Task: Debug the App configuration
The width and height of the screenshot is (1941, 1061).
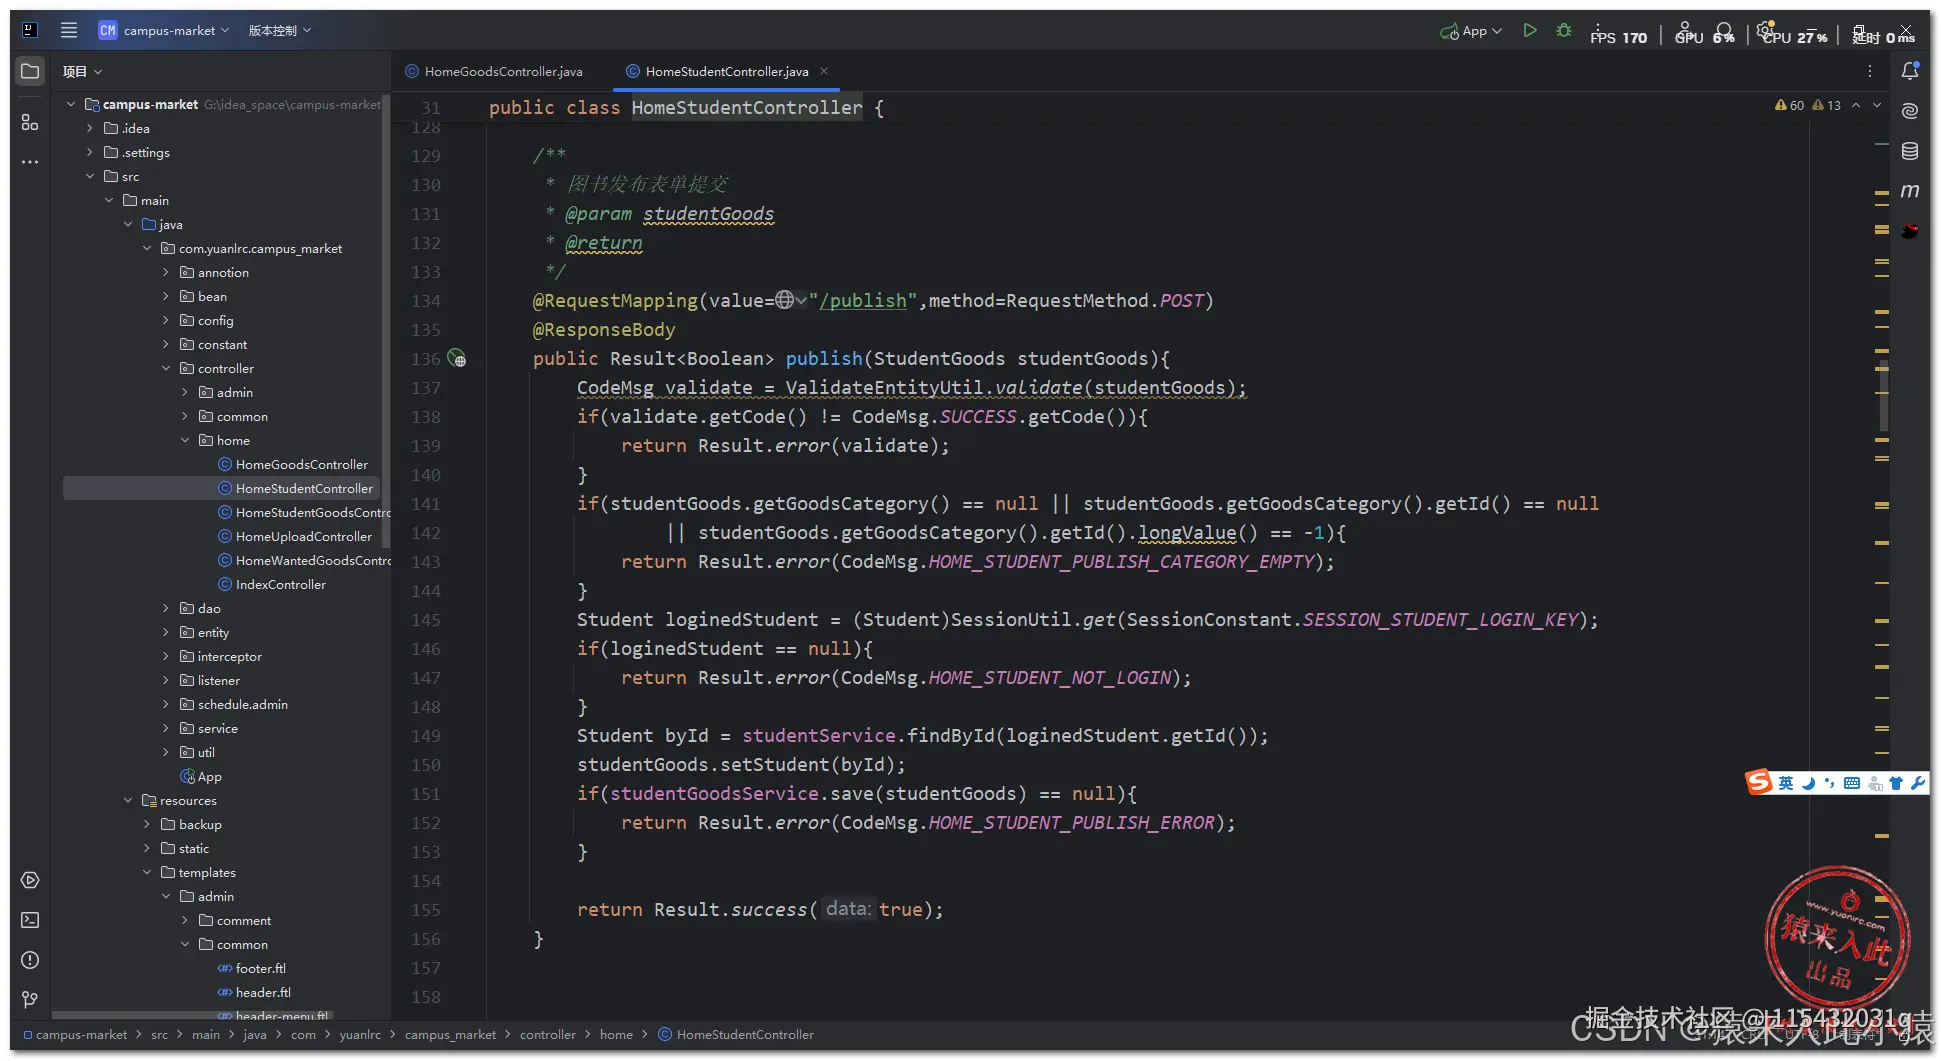Action: pos(1564,31)
